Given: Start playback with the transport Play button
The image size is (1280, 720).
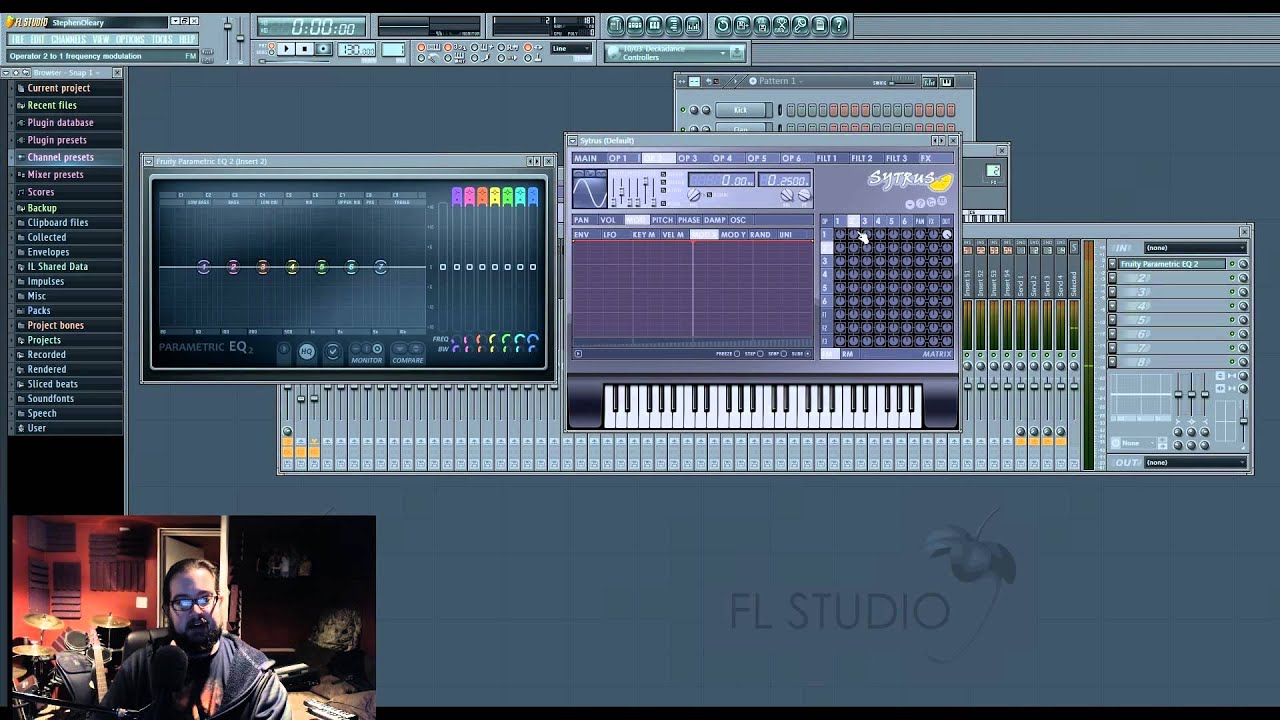Looking at the screenshot, I should pyautogui.click(x=286, y=48).
